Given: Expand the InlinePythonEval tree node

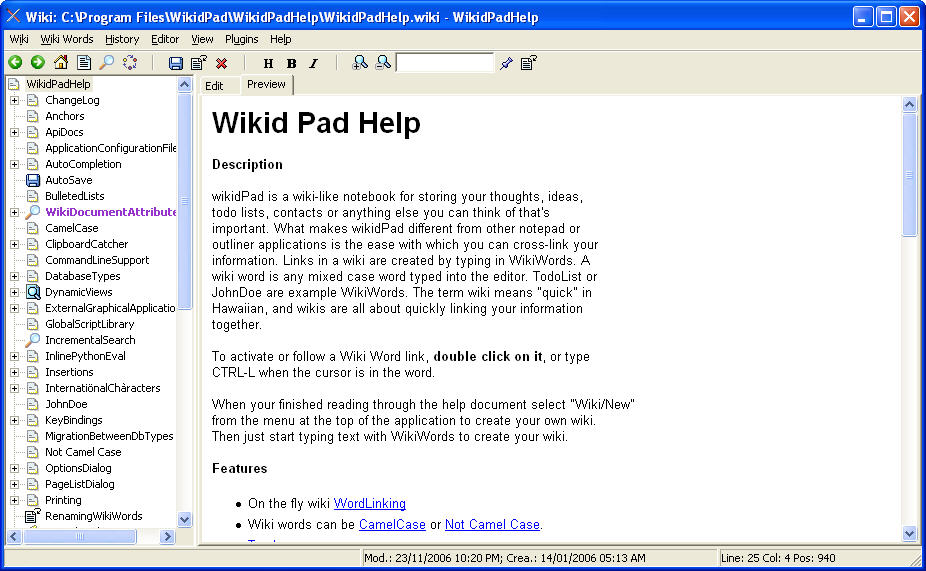Looking at the screenshot, I should point(14,356).
